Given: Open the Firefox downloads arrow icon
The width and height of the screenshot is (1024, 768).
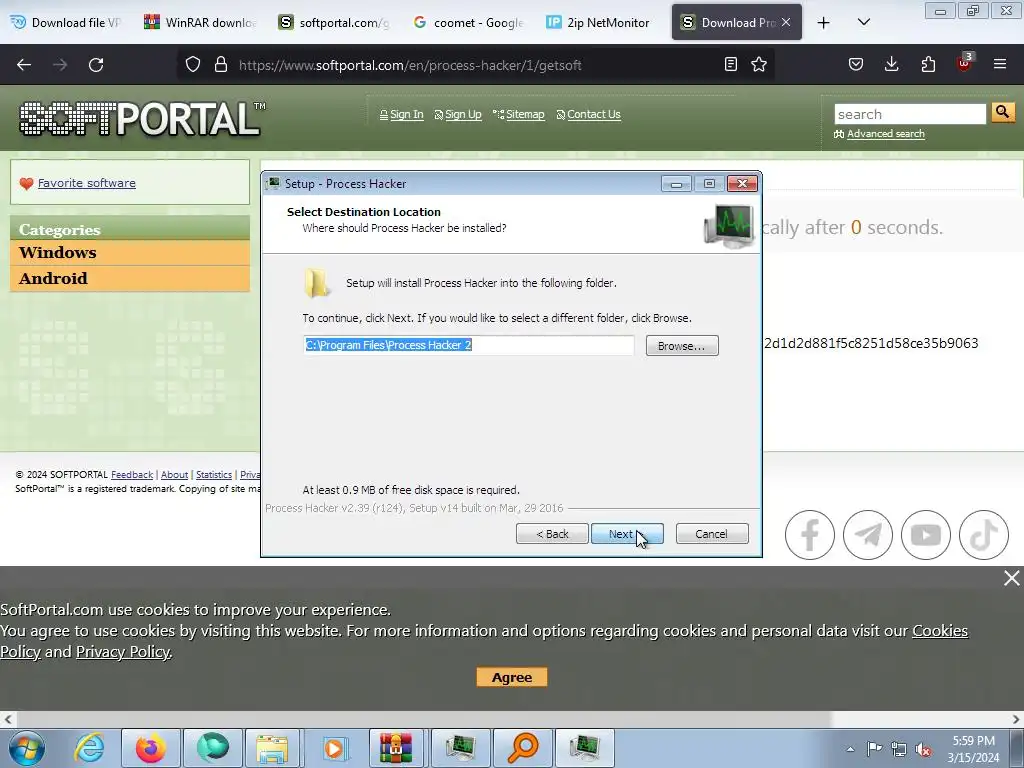Looking at the screenshot, I should click(891, 64).
